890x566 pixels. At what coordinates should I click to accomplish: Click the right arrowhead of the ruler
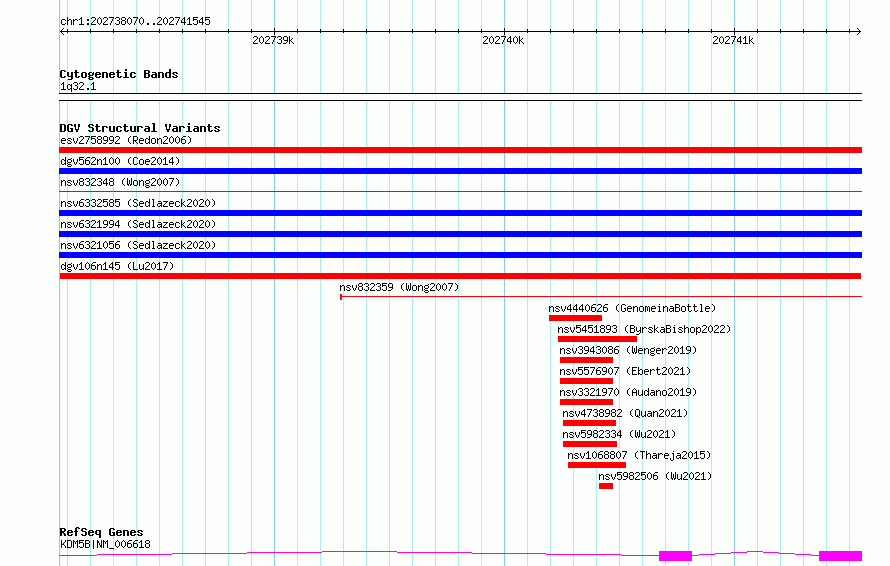point(859,32)
